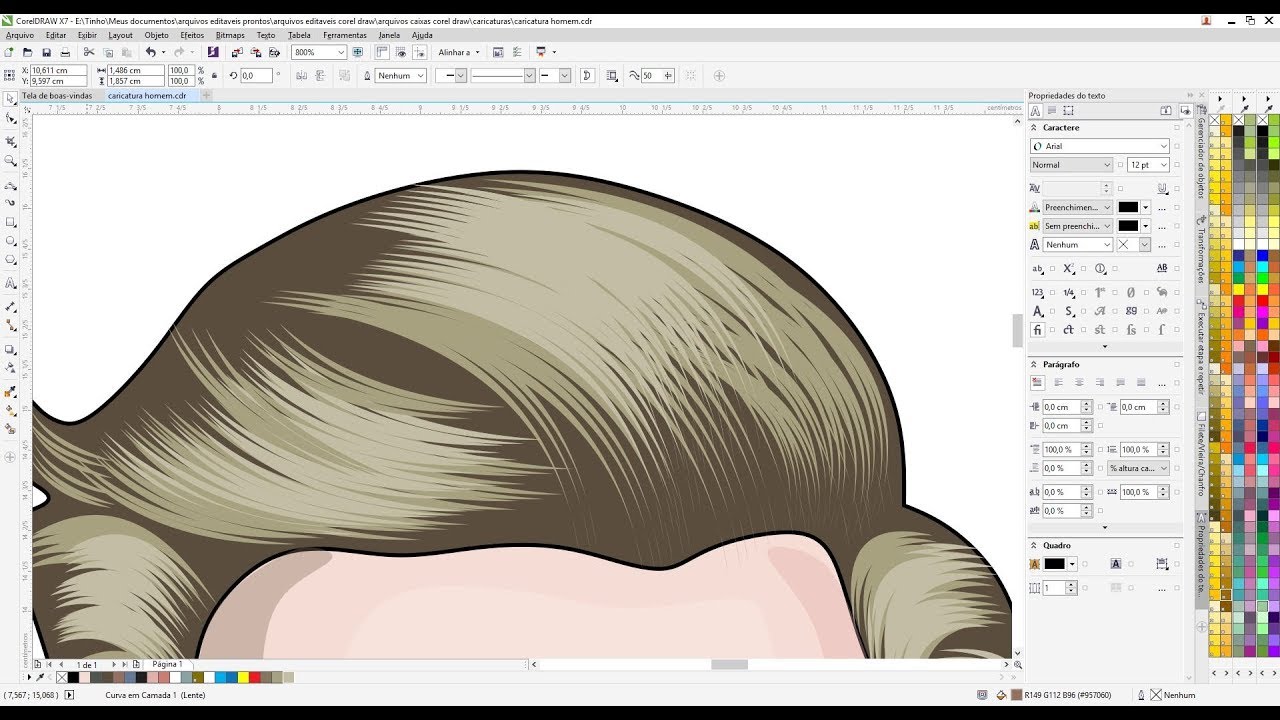Click the Página 1 page tab
This screenshot has height=720, width=1280.
click(x=167, y=664)
